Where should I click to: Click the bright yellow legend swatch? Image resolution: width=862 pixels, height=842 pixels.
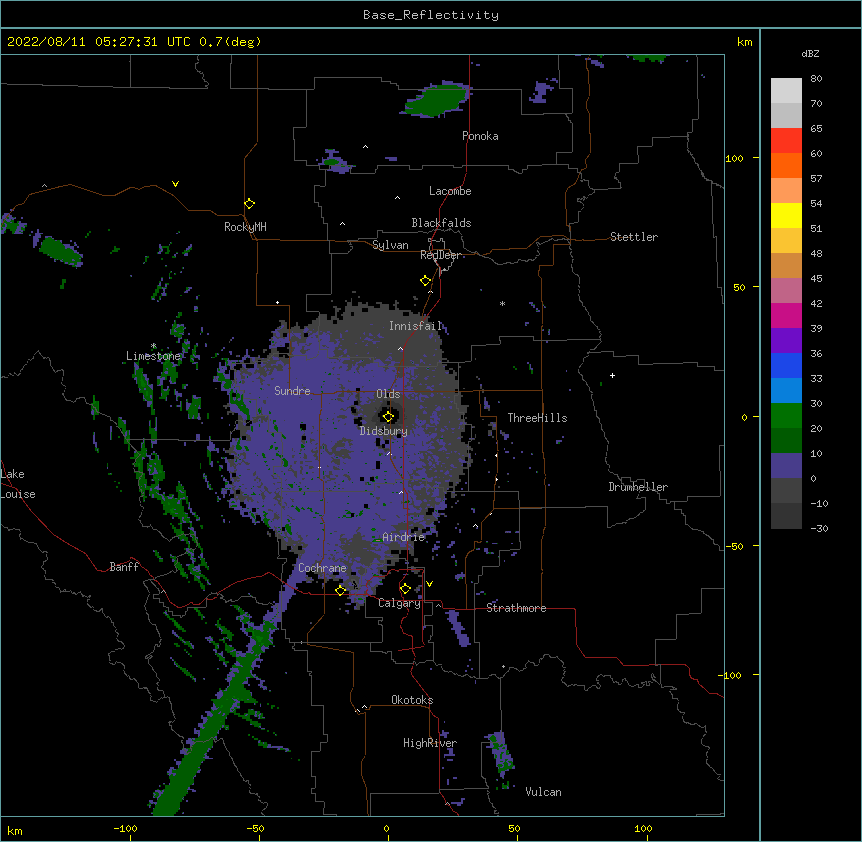(786, 215)
